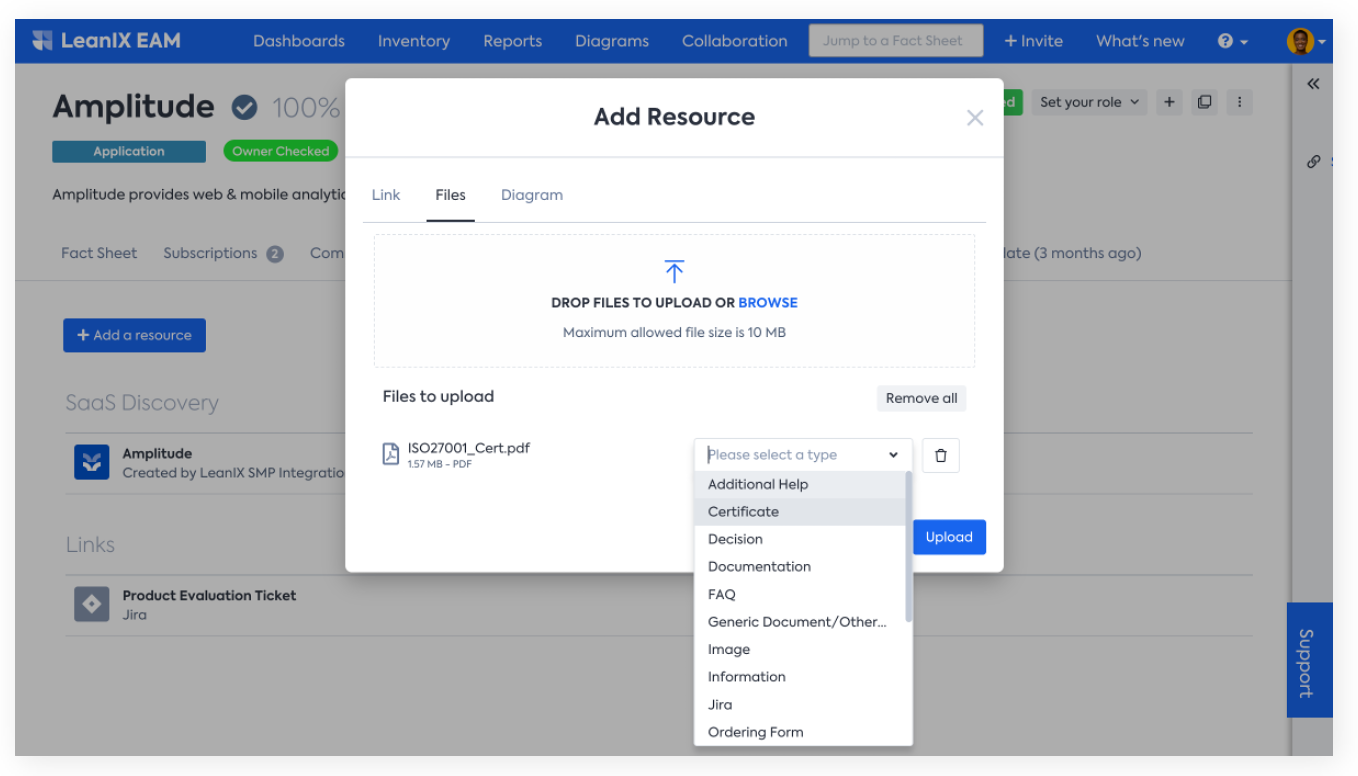Open What's new

pos(1140,41)
